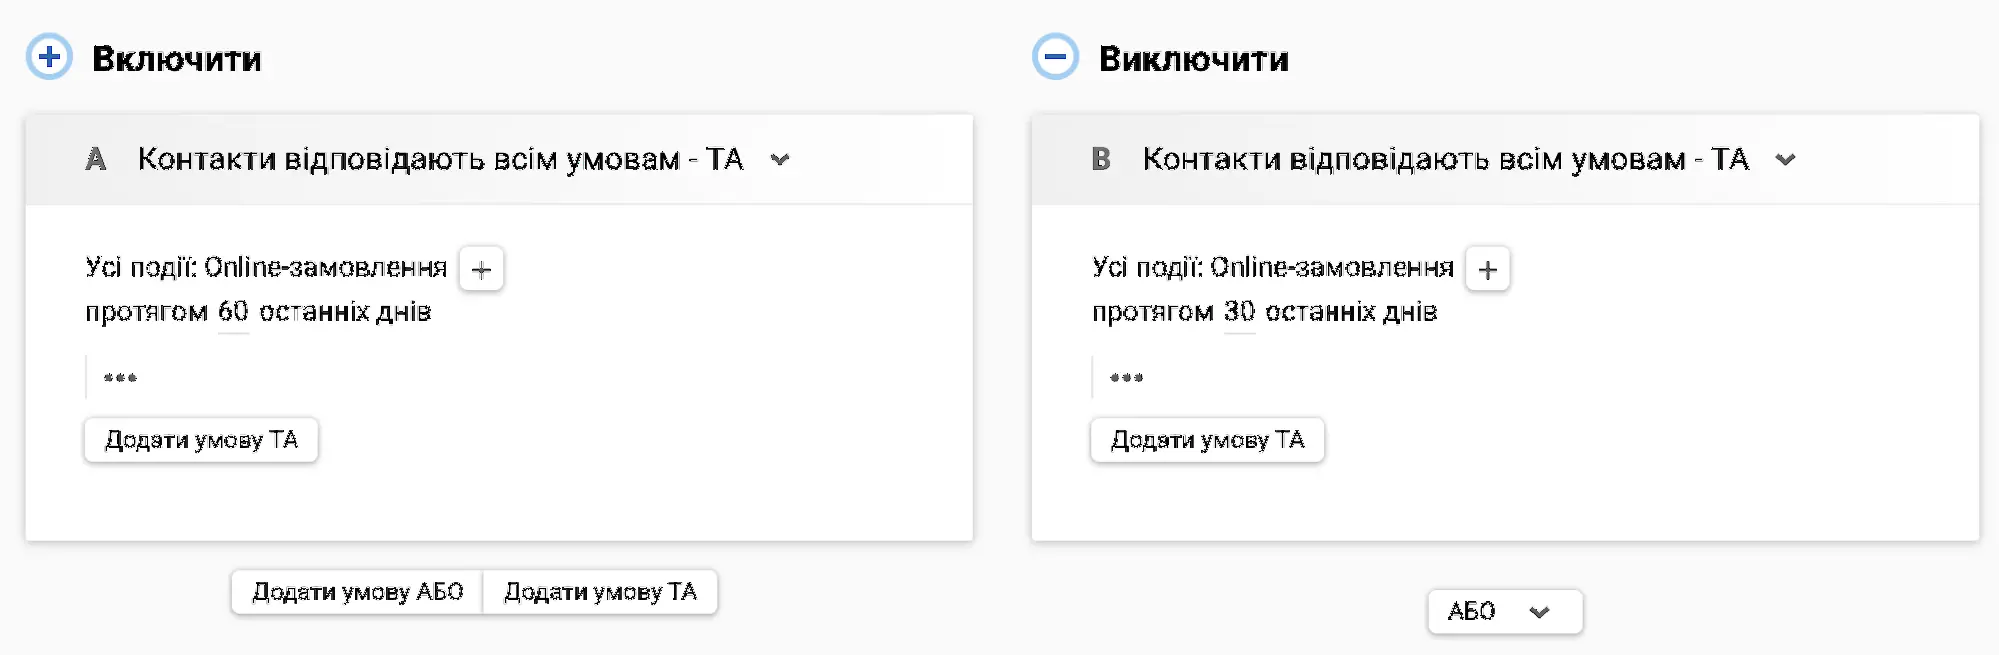Screen dimensions: 1999x656
Task: Open the options menu (three dots) in block B
Action: pos(1128,377)
